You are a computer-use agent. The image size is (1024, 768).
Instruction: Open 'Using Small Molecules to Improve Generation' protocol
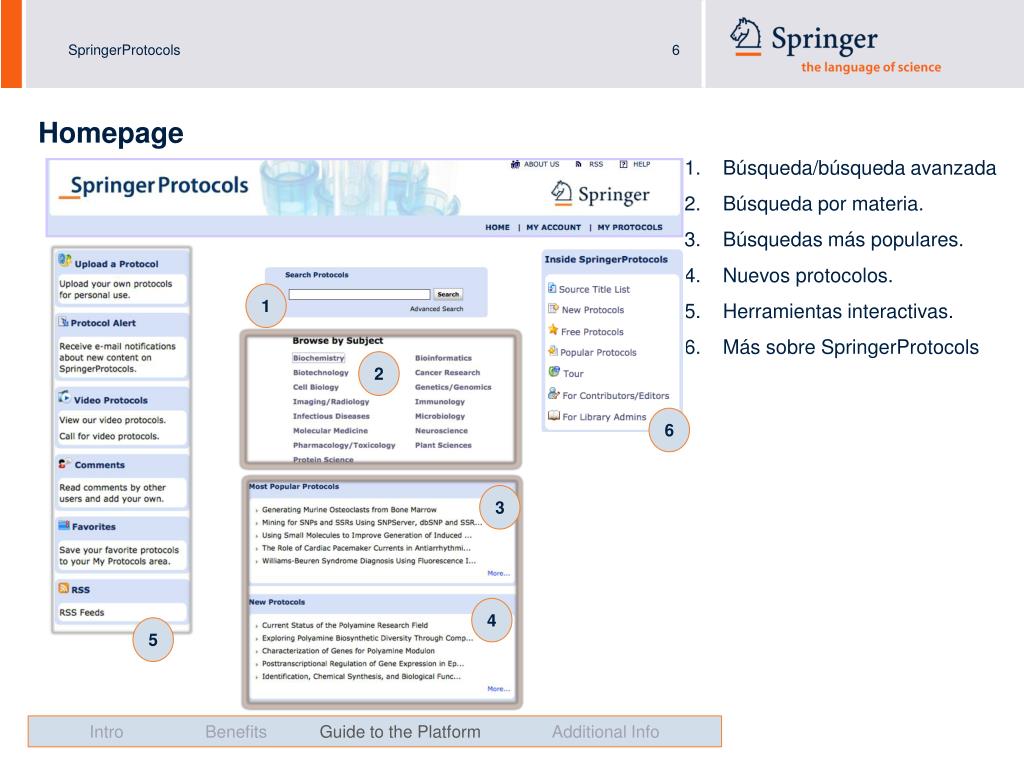tap(366, 535)
